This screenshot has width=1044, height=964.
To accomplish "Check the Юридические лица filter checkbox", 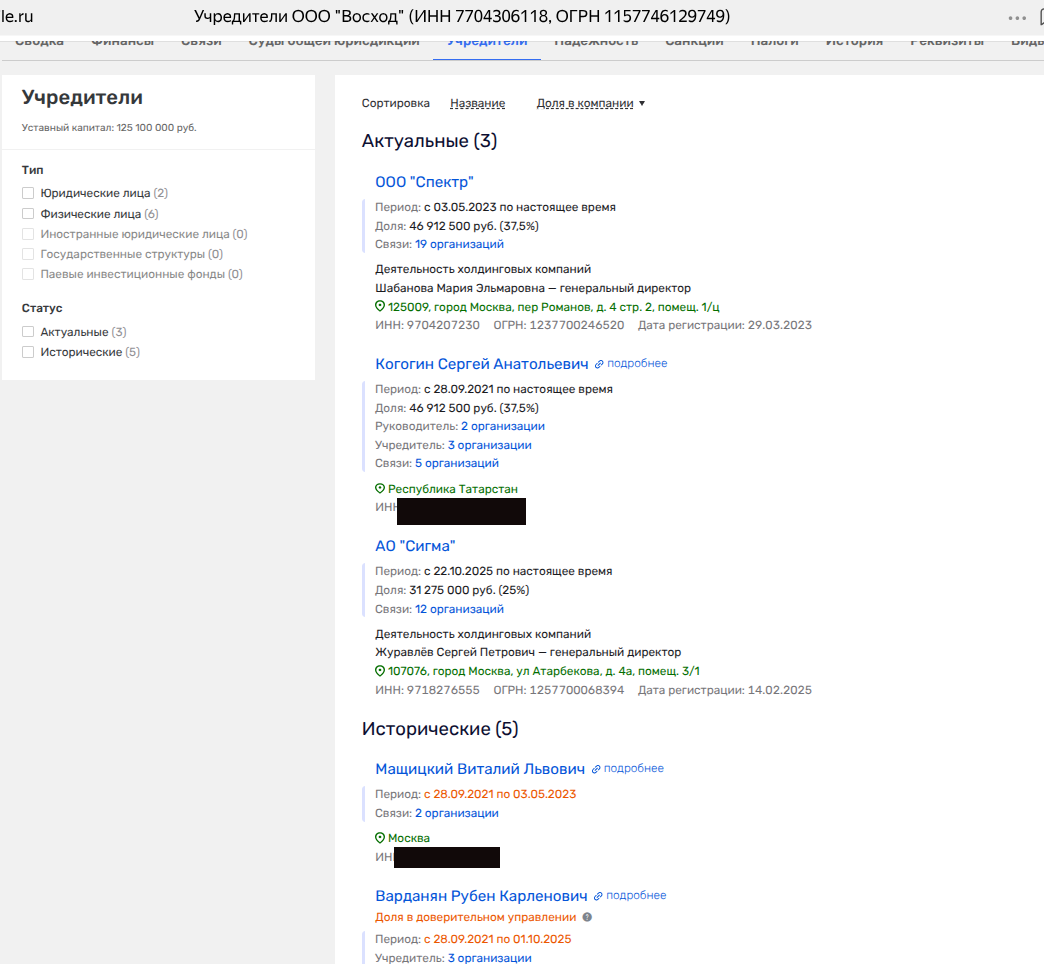I will coord(28,193).
